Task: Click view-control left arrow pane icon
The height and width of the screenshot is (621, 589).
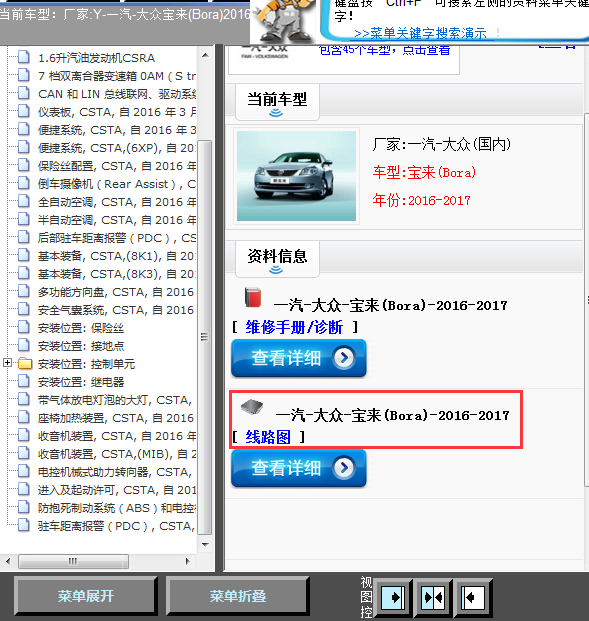Action: point(473,597)
